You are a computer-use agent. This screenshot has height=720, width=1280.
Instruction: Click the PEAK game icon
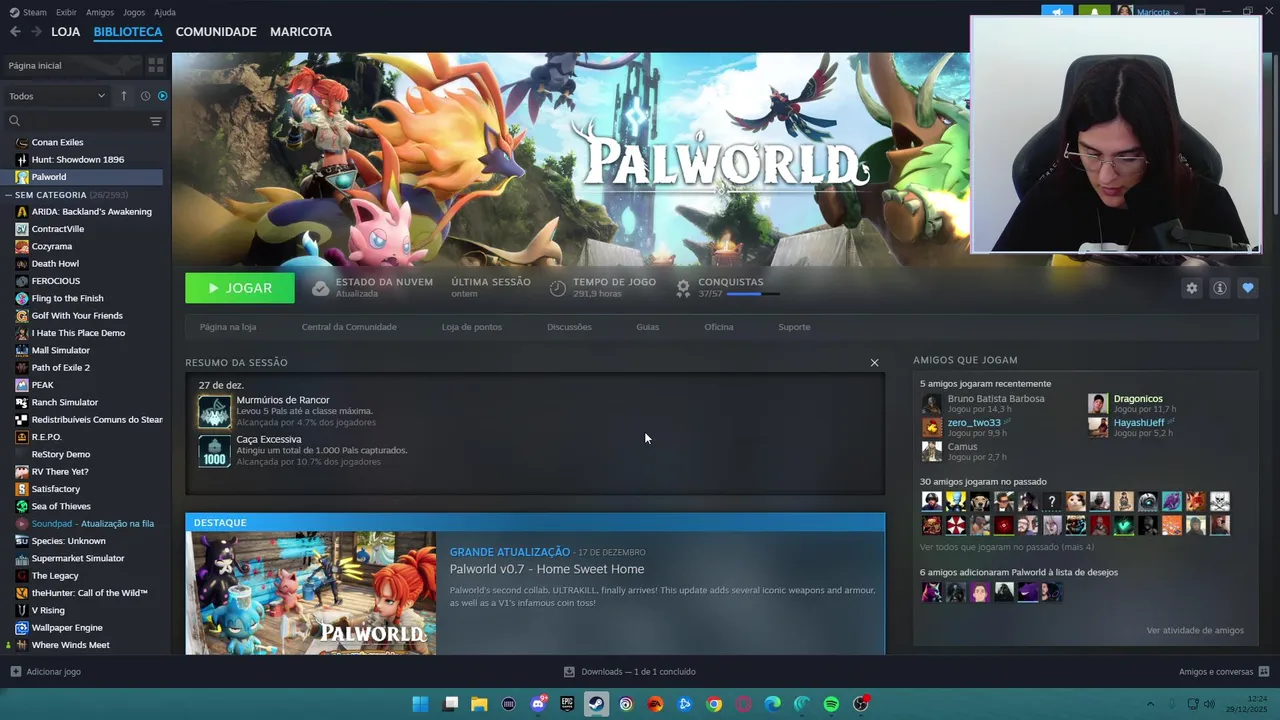pos(22,385)
